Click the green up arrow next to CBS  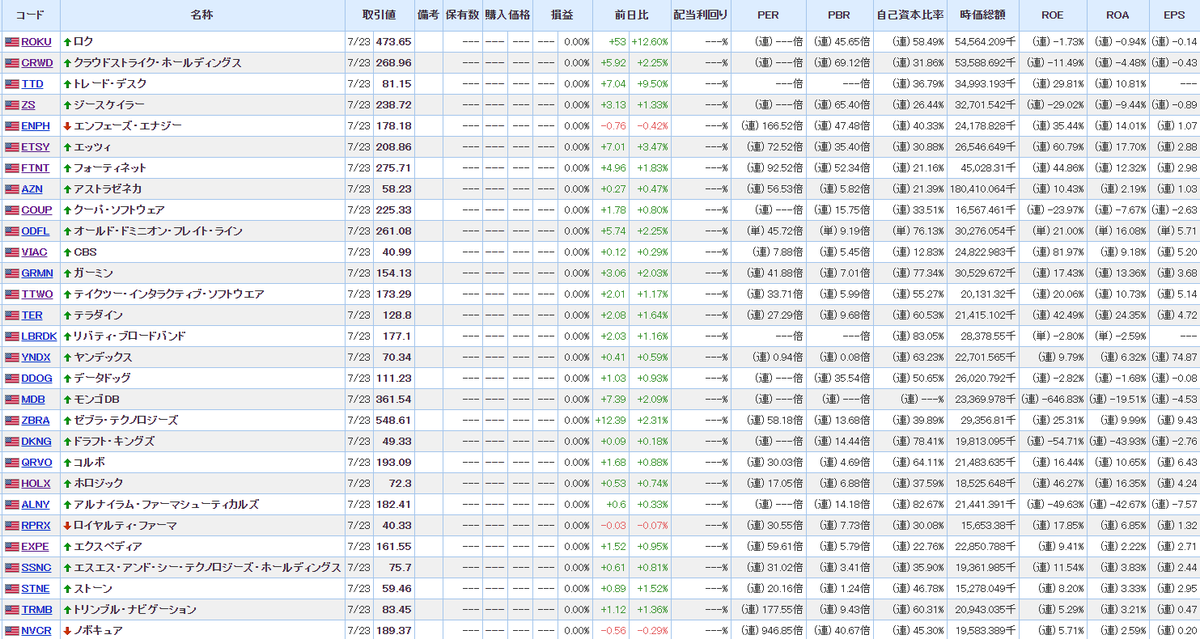click(x=67, y=252)
